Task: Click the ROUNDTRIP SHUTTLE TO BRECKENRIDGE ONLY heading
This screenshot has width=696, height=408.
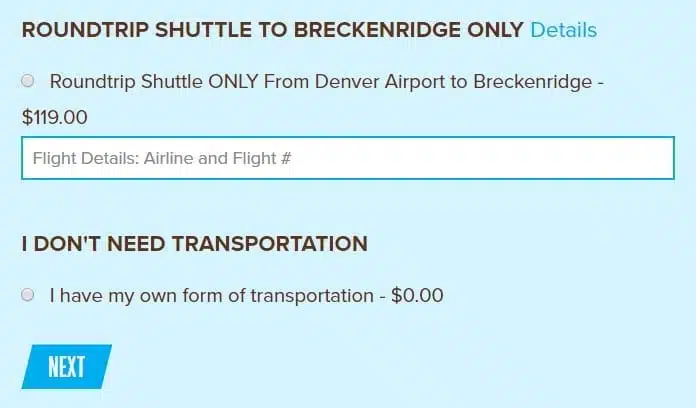Action: [x=272, y=30]
